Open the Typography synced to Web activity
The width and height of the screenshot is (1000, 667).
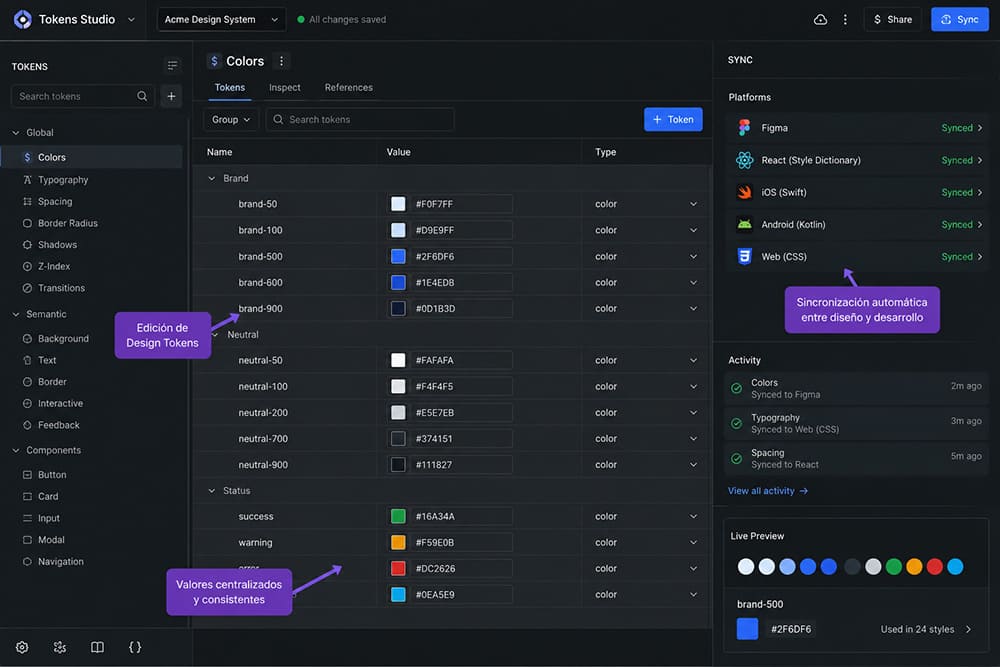click(x=857, y=423)
